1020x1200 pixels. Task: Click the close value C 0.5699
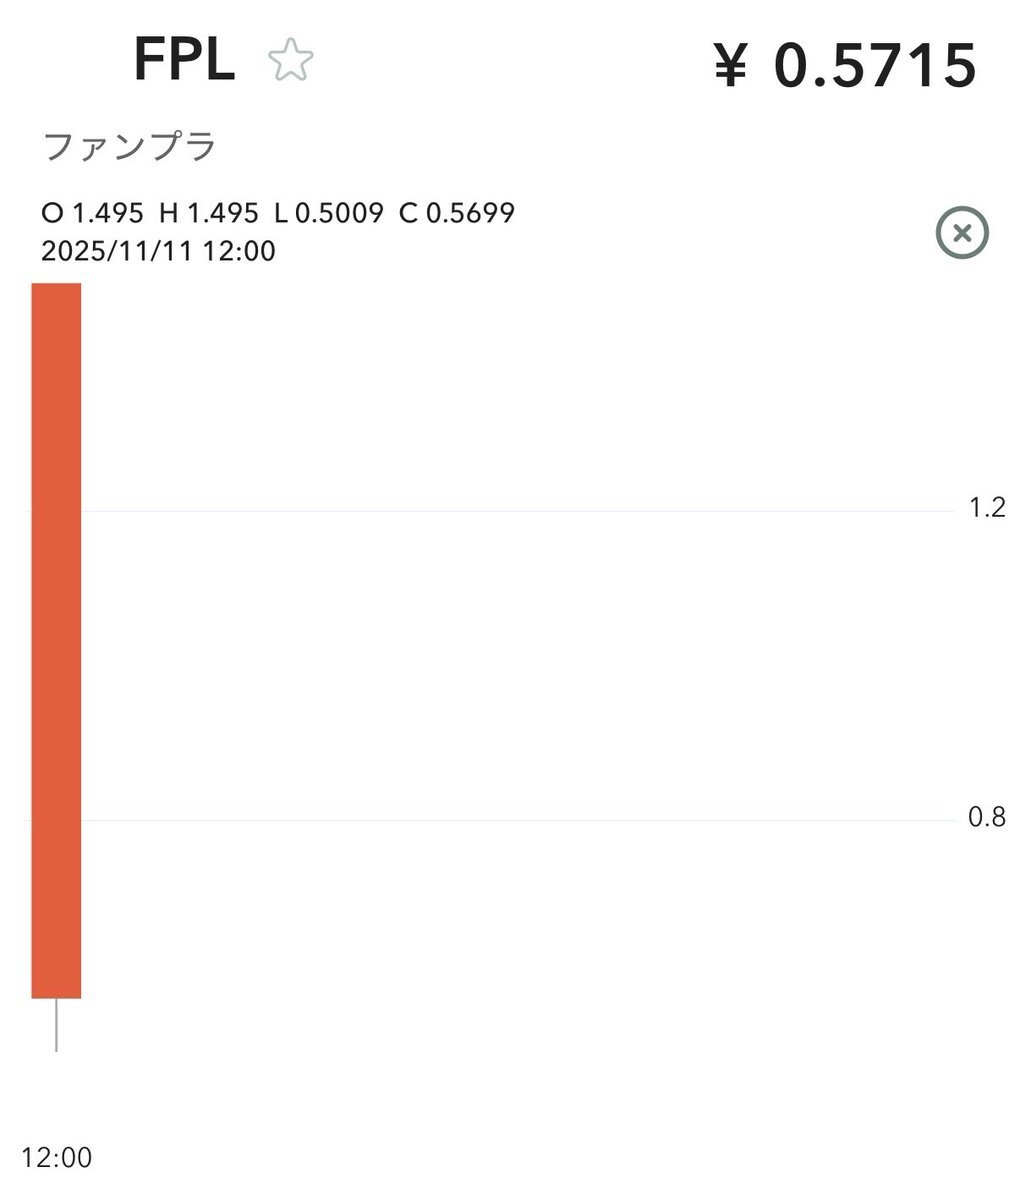457,213
